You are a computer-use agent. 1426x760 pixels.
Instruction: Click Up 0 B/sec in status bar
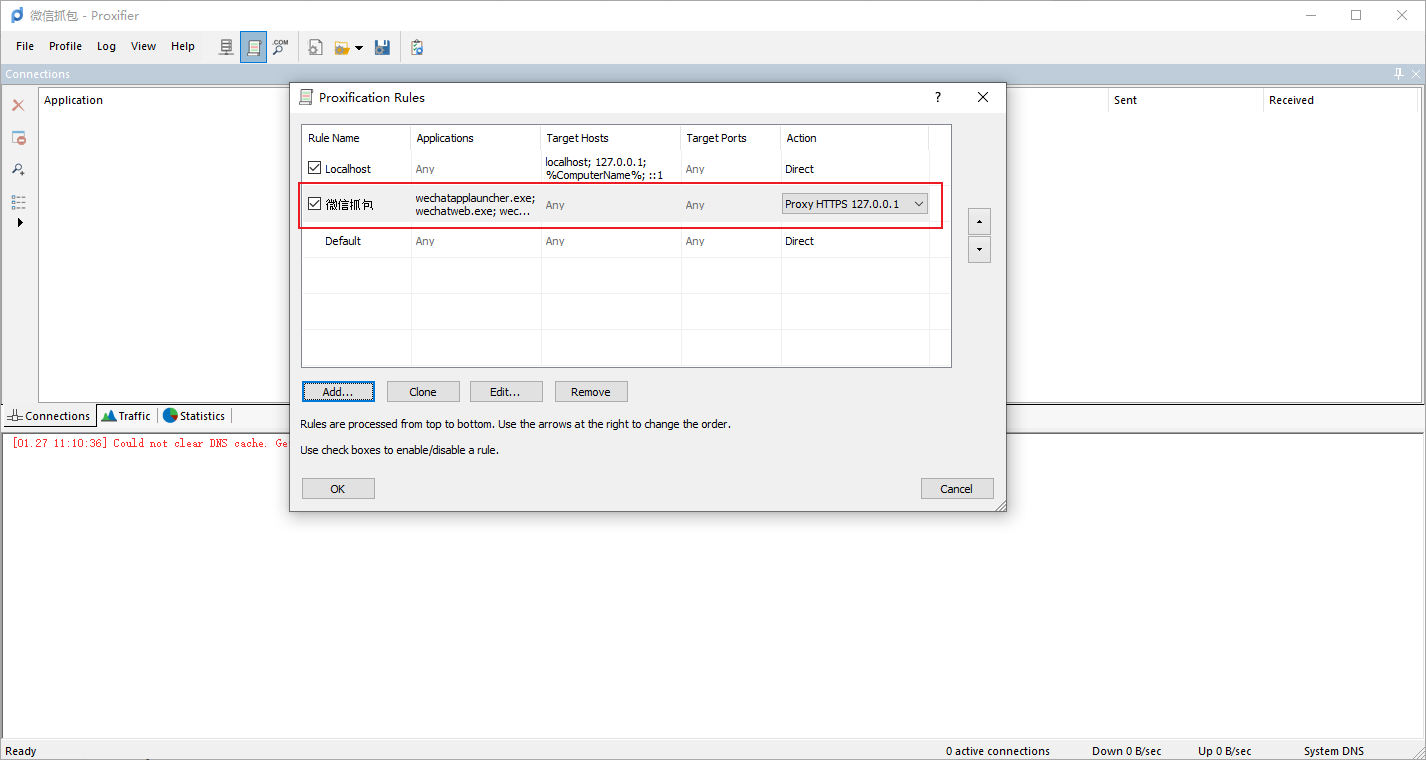(x=1225, y=751)
